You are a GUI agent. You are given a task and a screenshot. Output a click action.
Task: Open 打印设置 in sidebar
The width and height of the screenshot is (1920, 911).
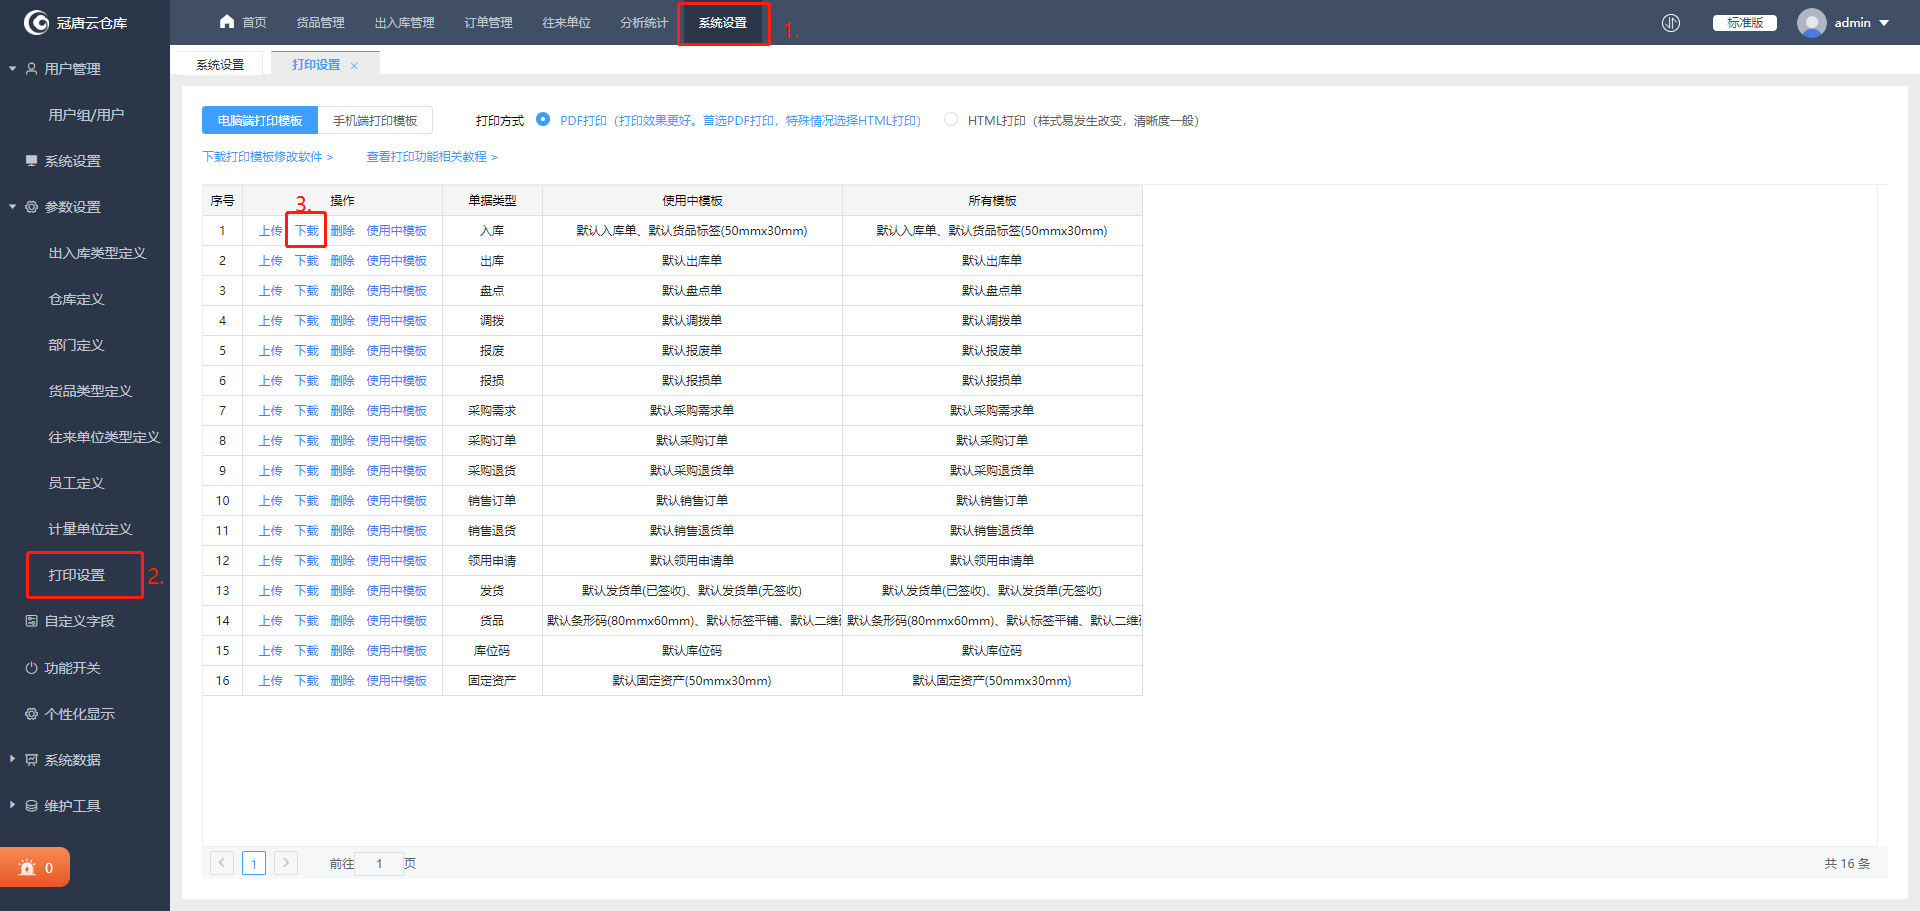pos(76,575)
